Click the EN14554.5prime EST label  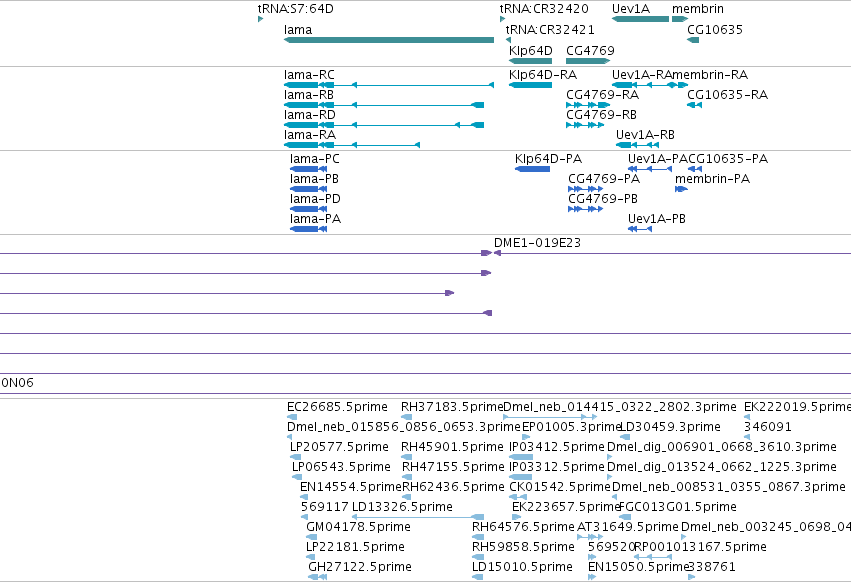click(x=351, y=487)
